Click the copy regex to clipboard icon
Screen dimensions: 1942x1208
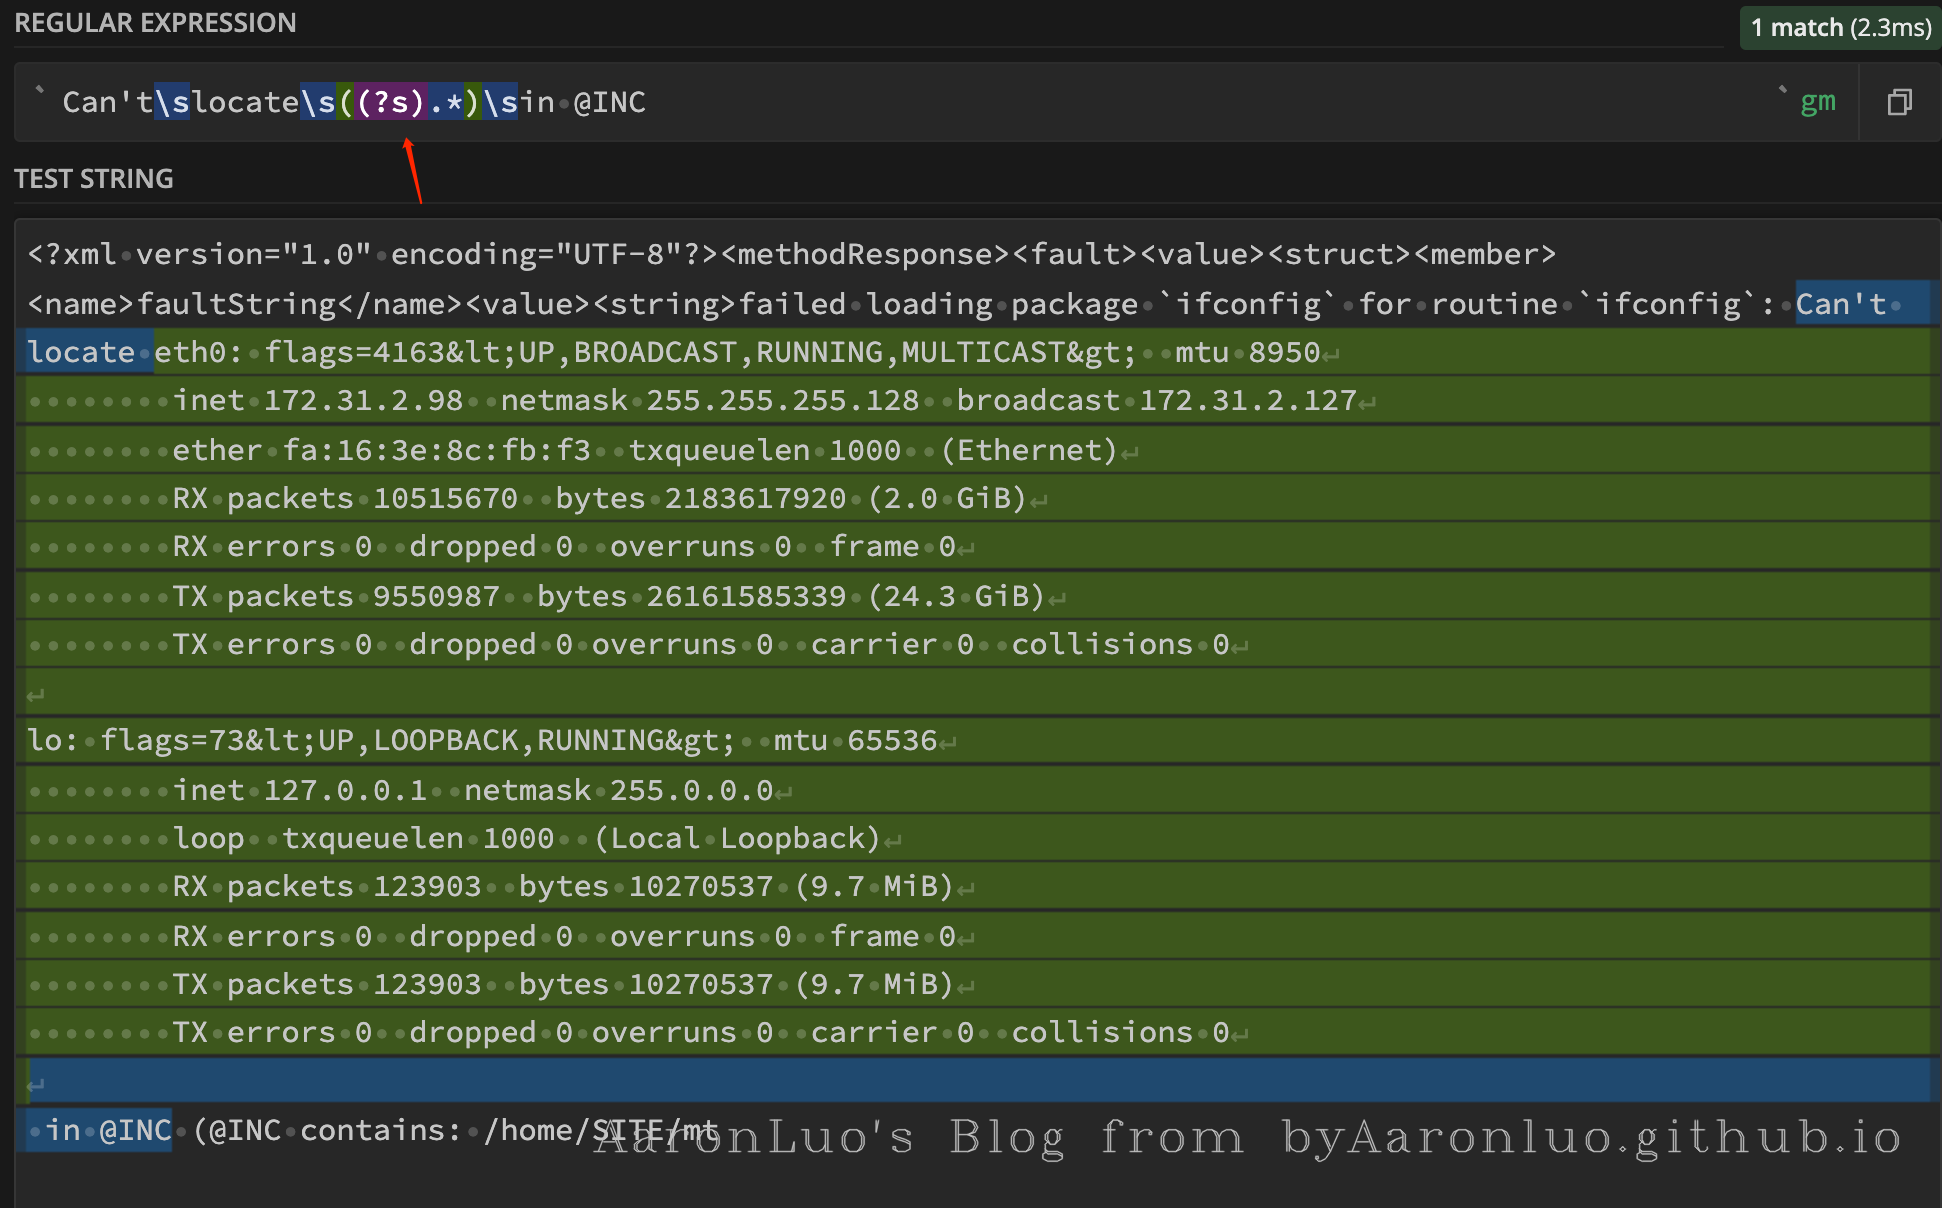pyautogui.click(x=1899, y=102)
